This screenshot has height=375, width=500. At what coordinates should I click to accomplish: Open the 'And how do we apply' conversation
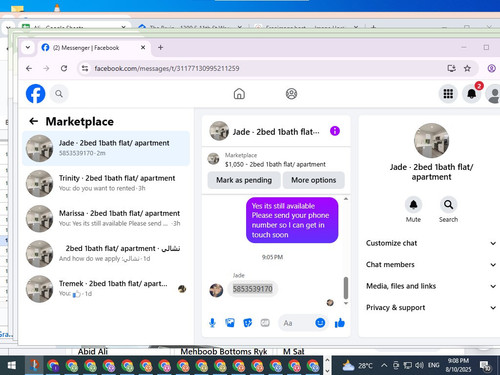pos(106,253)
